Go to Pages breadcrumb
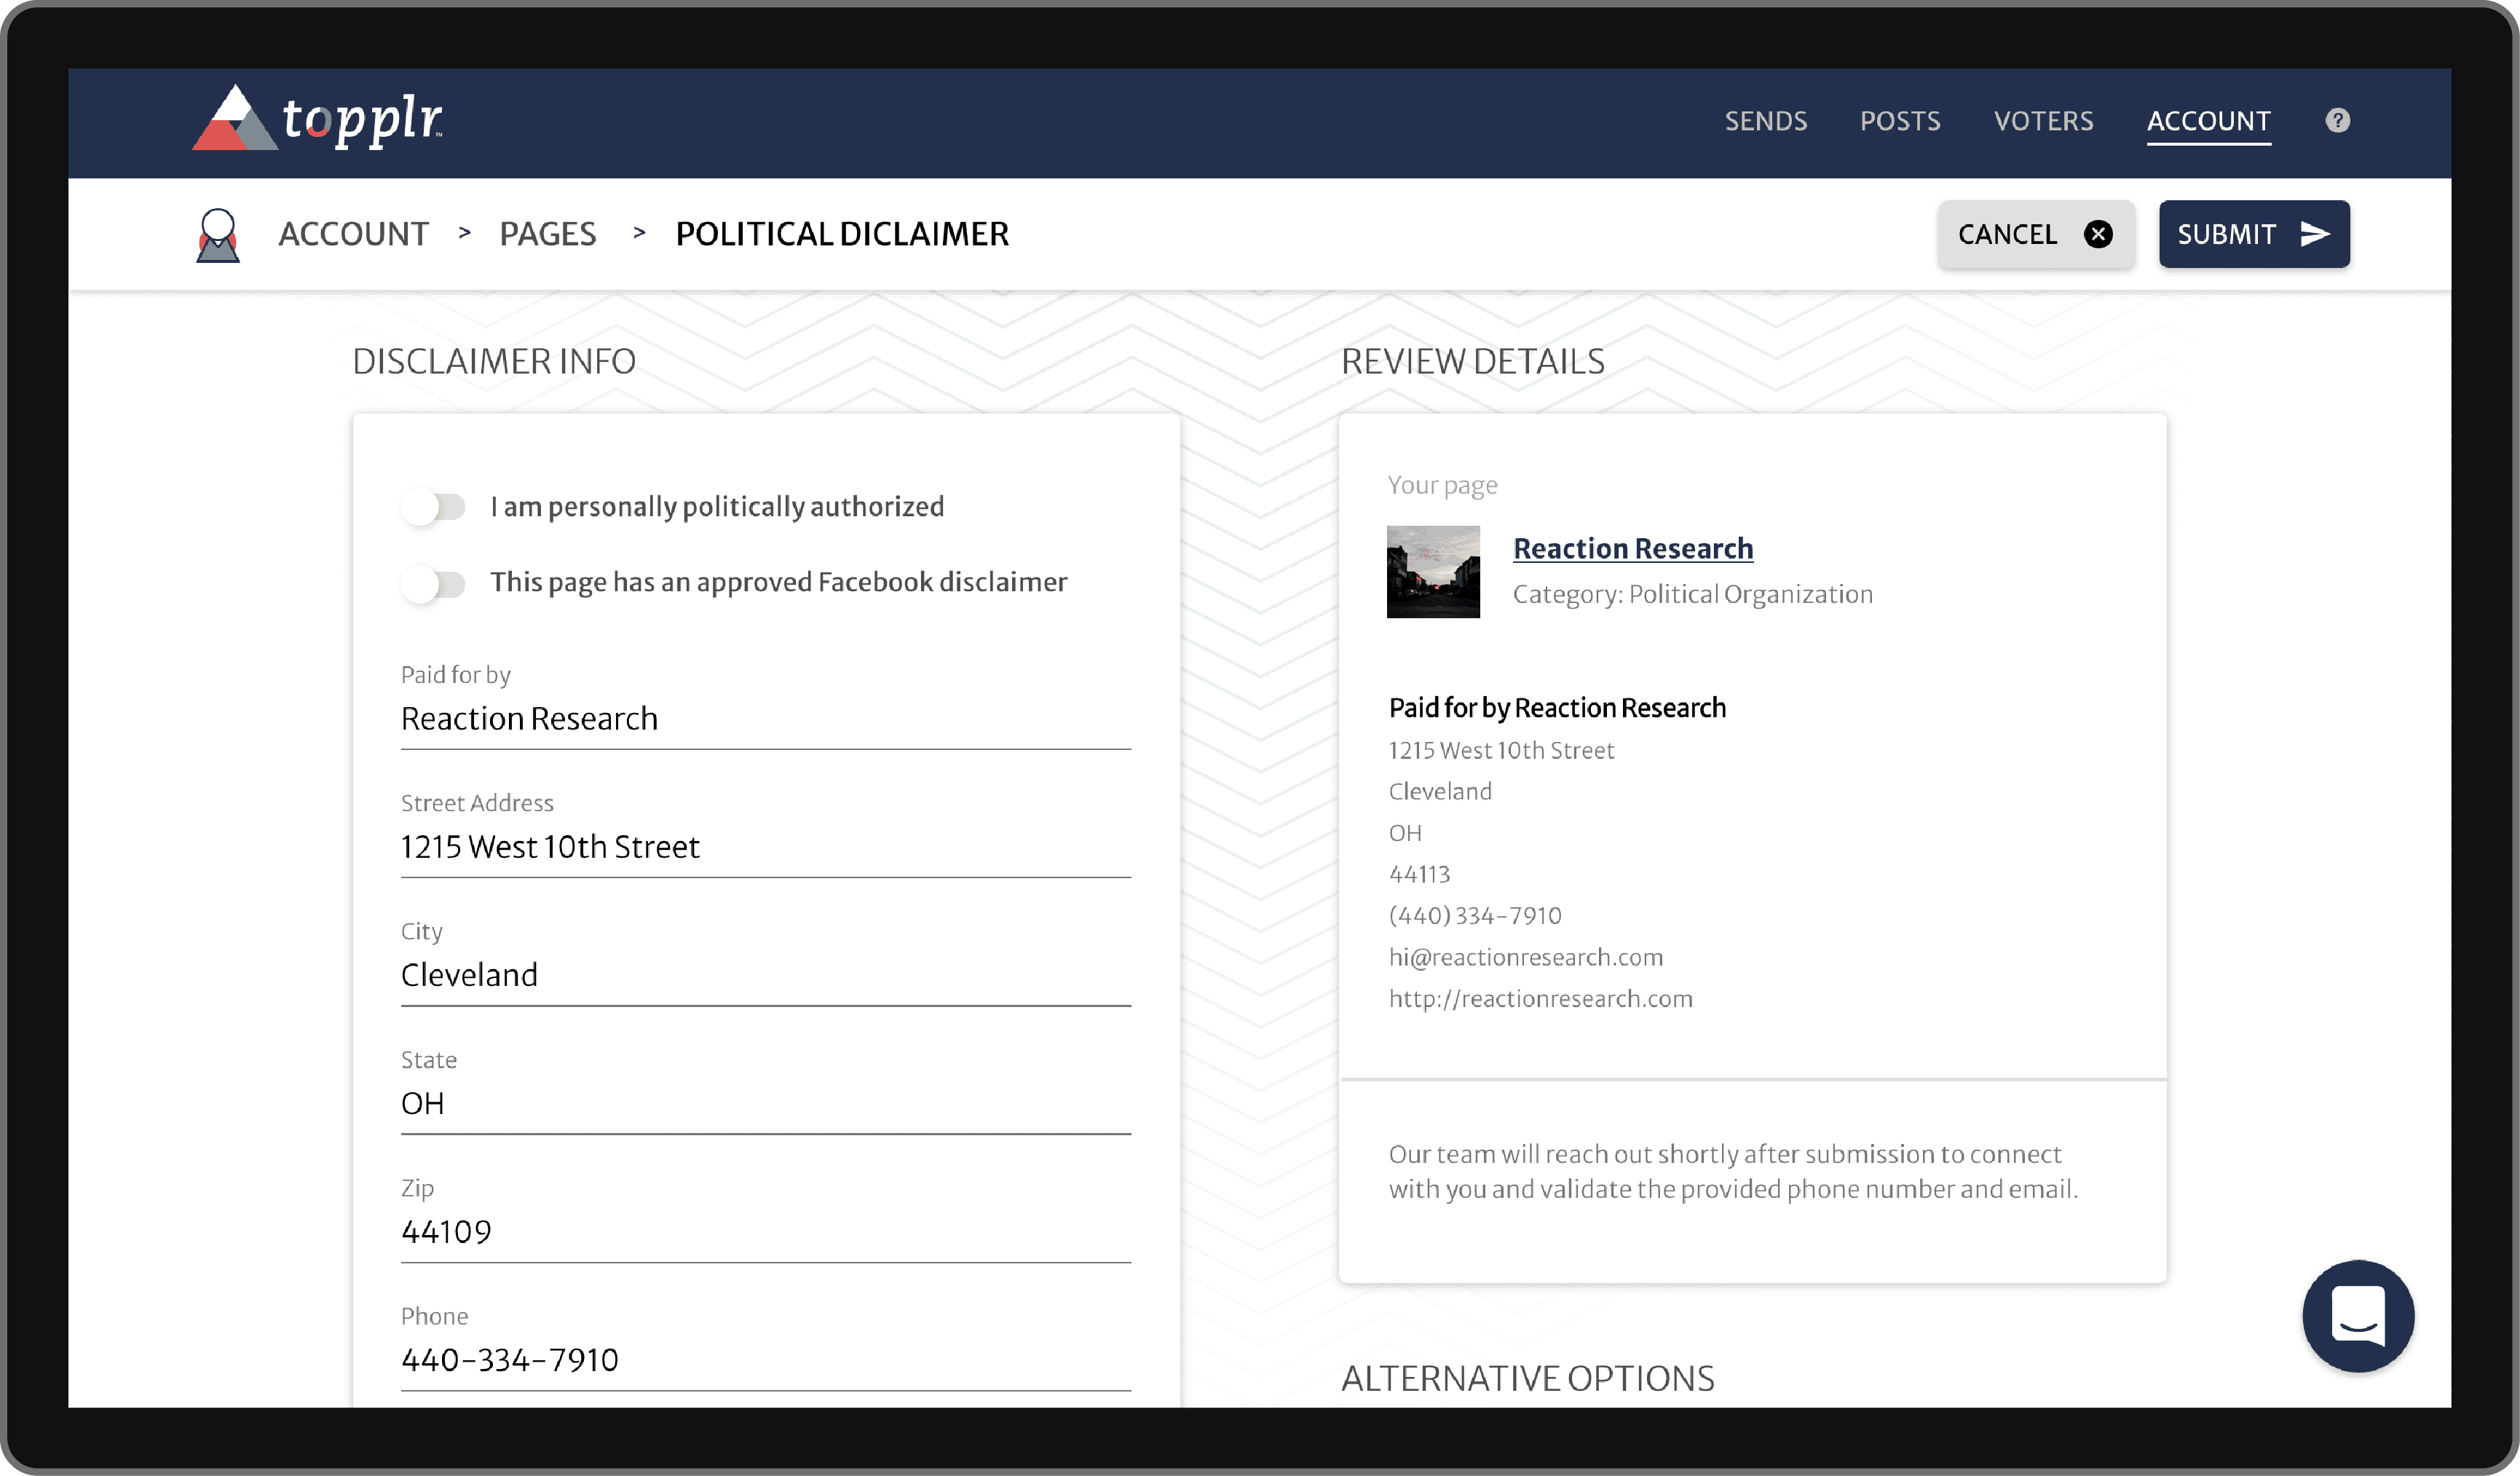Image resolution: width=2520 pixels, height=1476 pixels. (548, 234)
